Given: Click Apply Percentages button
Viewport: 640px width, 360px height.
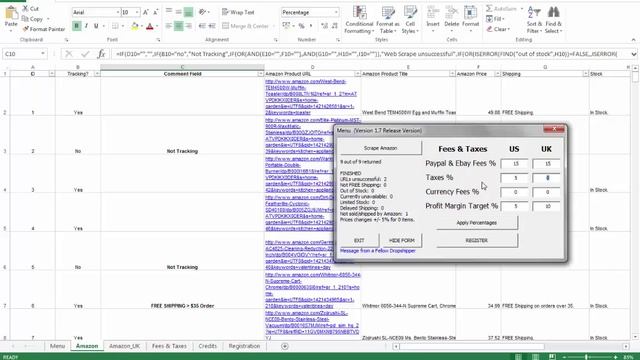Looking at the screenshot, I should point(477,223).
